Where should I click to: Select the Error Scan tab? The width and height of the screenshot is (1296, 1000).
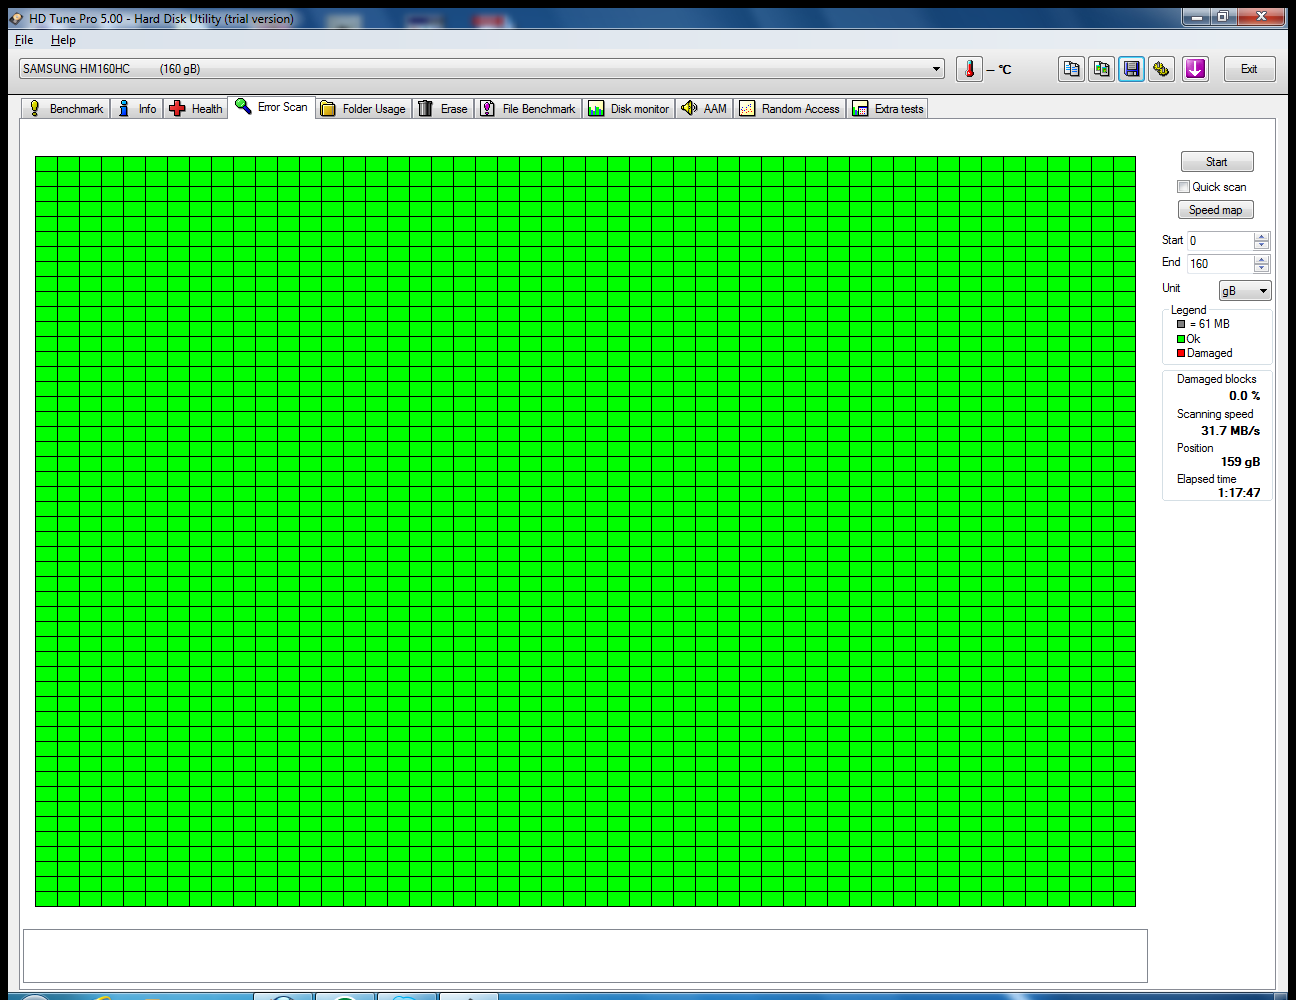(x=272, y=106)
